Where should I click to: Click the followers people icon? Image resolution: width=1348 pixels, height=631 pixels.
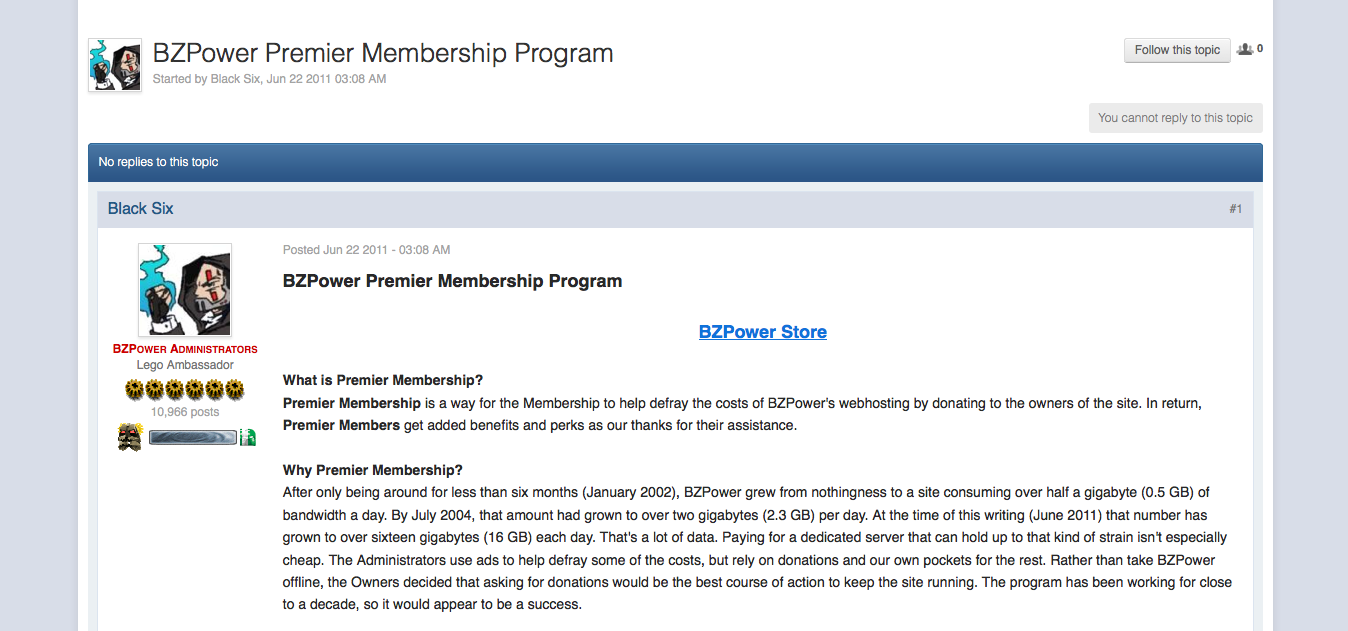1244,49
